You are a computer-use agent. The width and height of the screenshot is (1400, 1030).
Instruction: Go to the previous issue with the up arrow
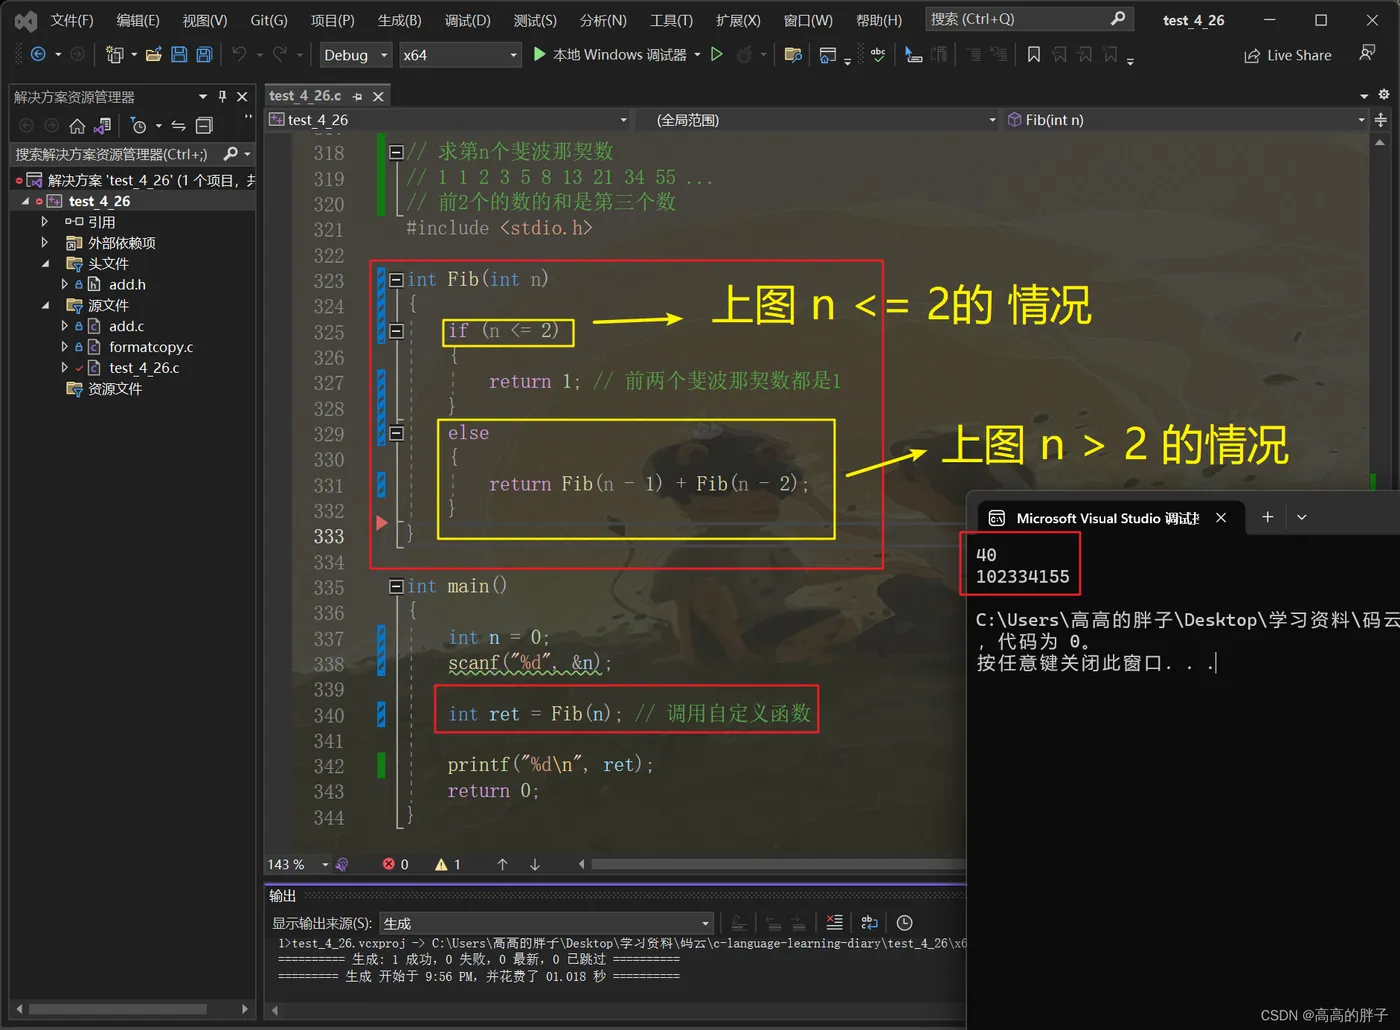pos(502,864)
